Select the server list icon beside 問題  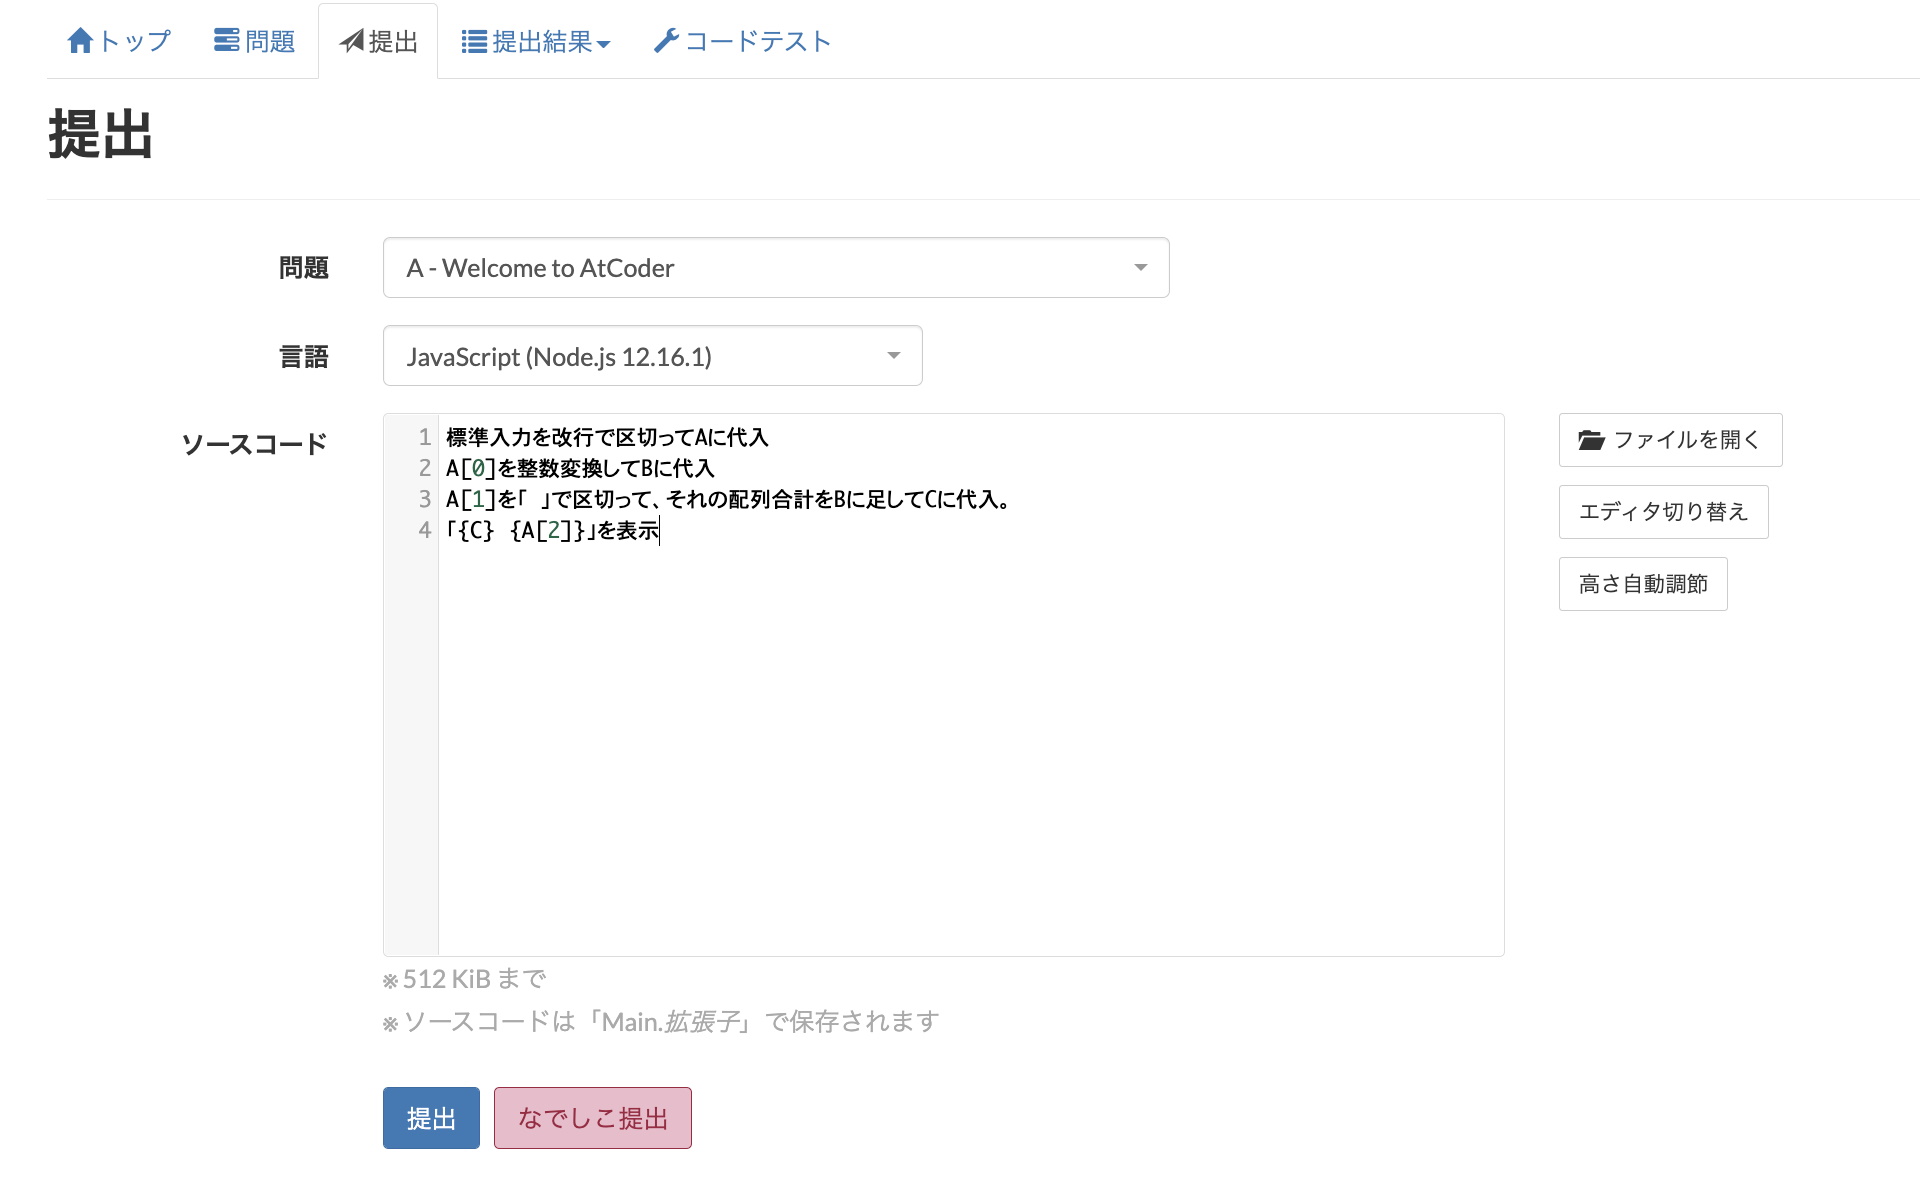coord(224,40)
